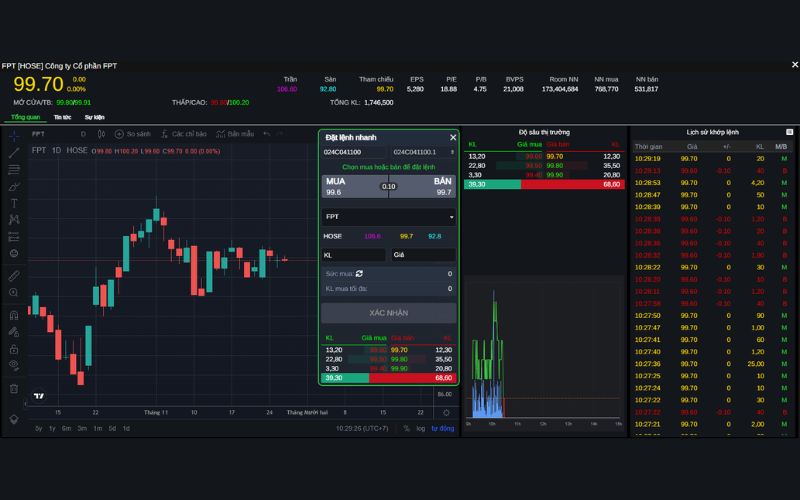Open chart settings gear icon

click(446, 412)
